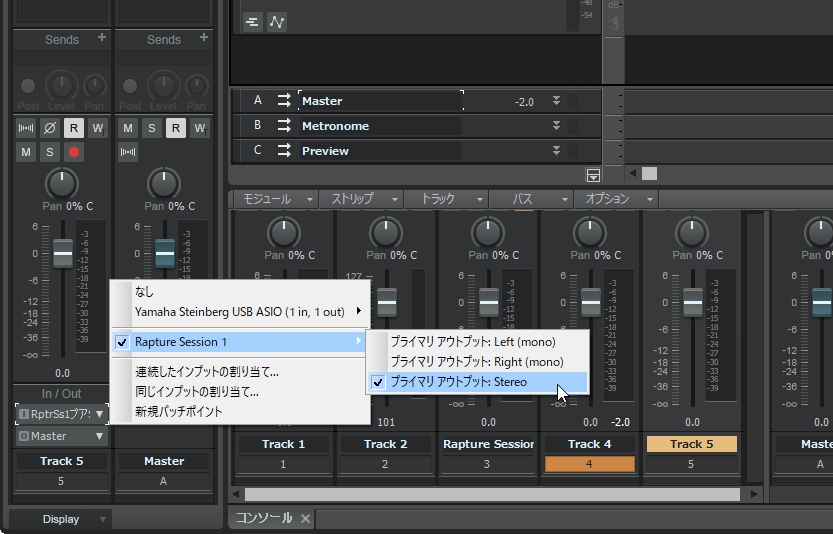Click the console horizontal scrollbar
This screenshot has height=534, width=833.
pos(492,495)
